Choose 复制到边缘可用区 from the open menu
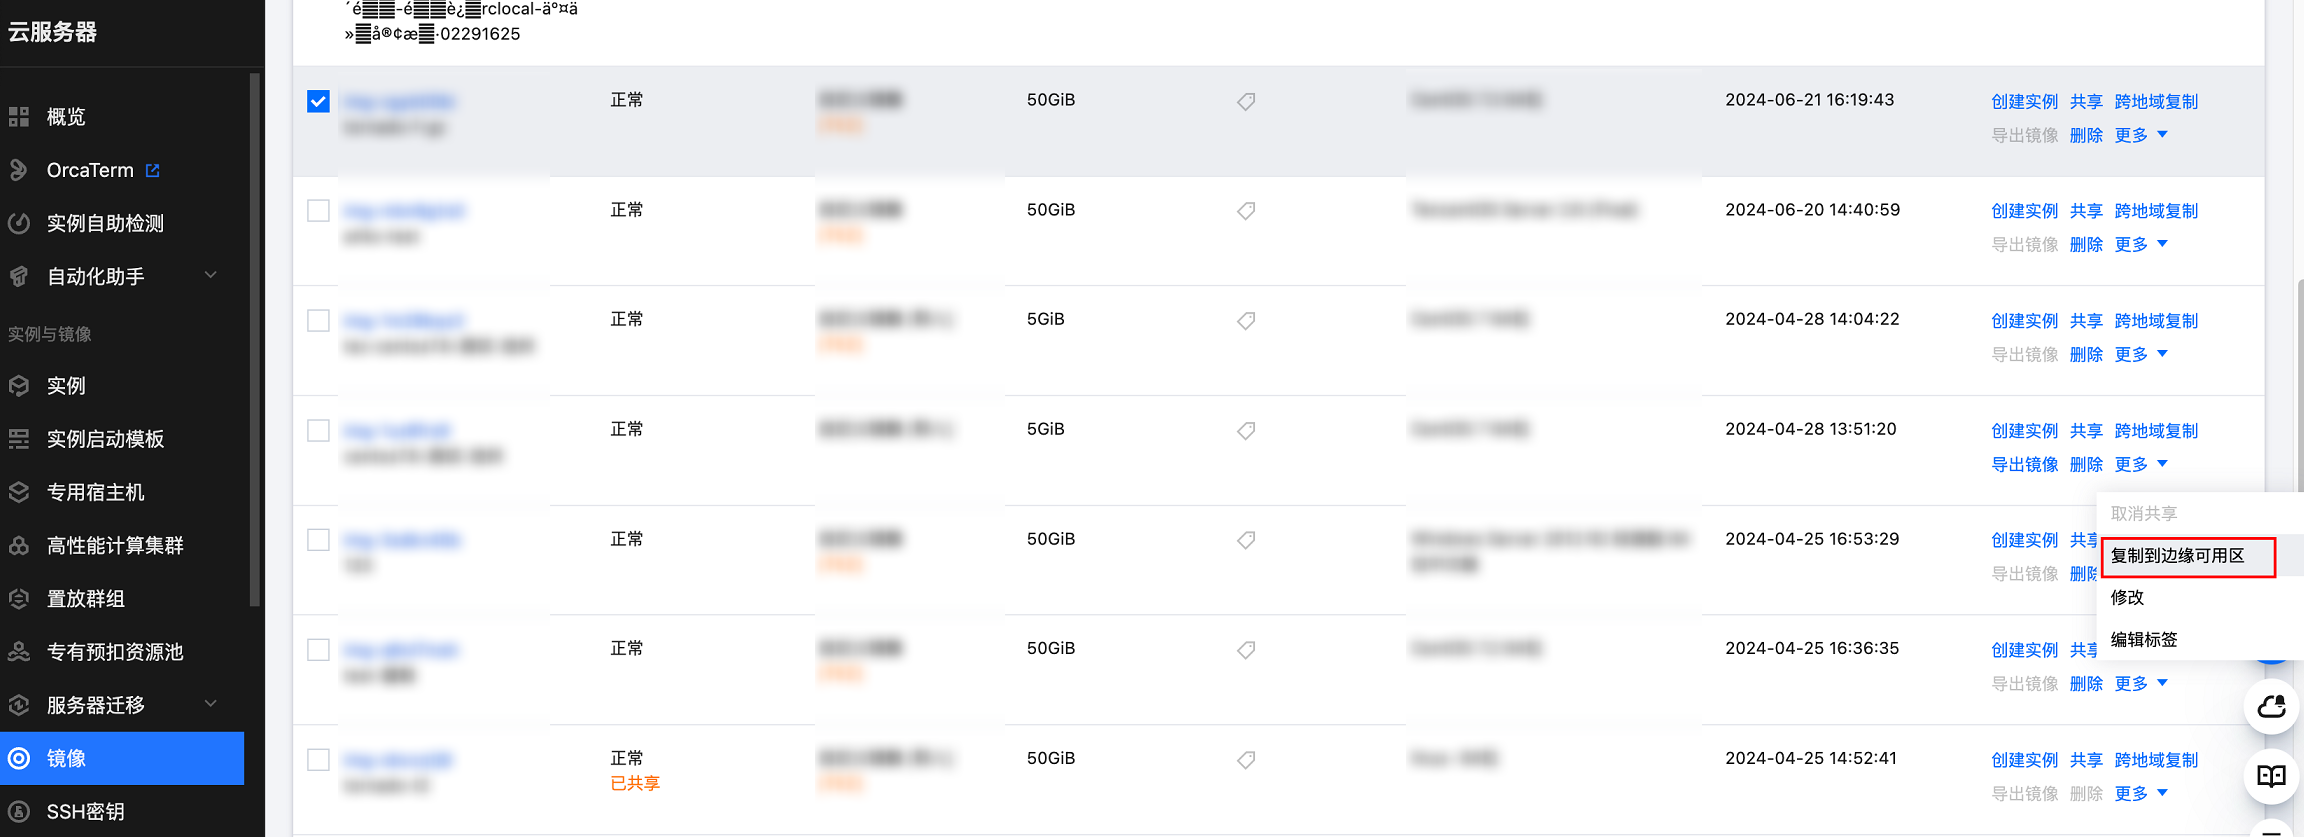Image resolution: width=2304 pixels, height=837 pixels. click(2177, 556)
